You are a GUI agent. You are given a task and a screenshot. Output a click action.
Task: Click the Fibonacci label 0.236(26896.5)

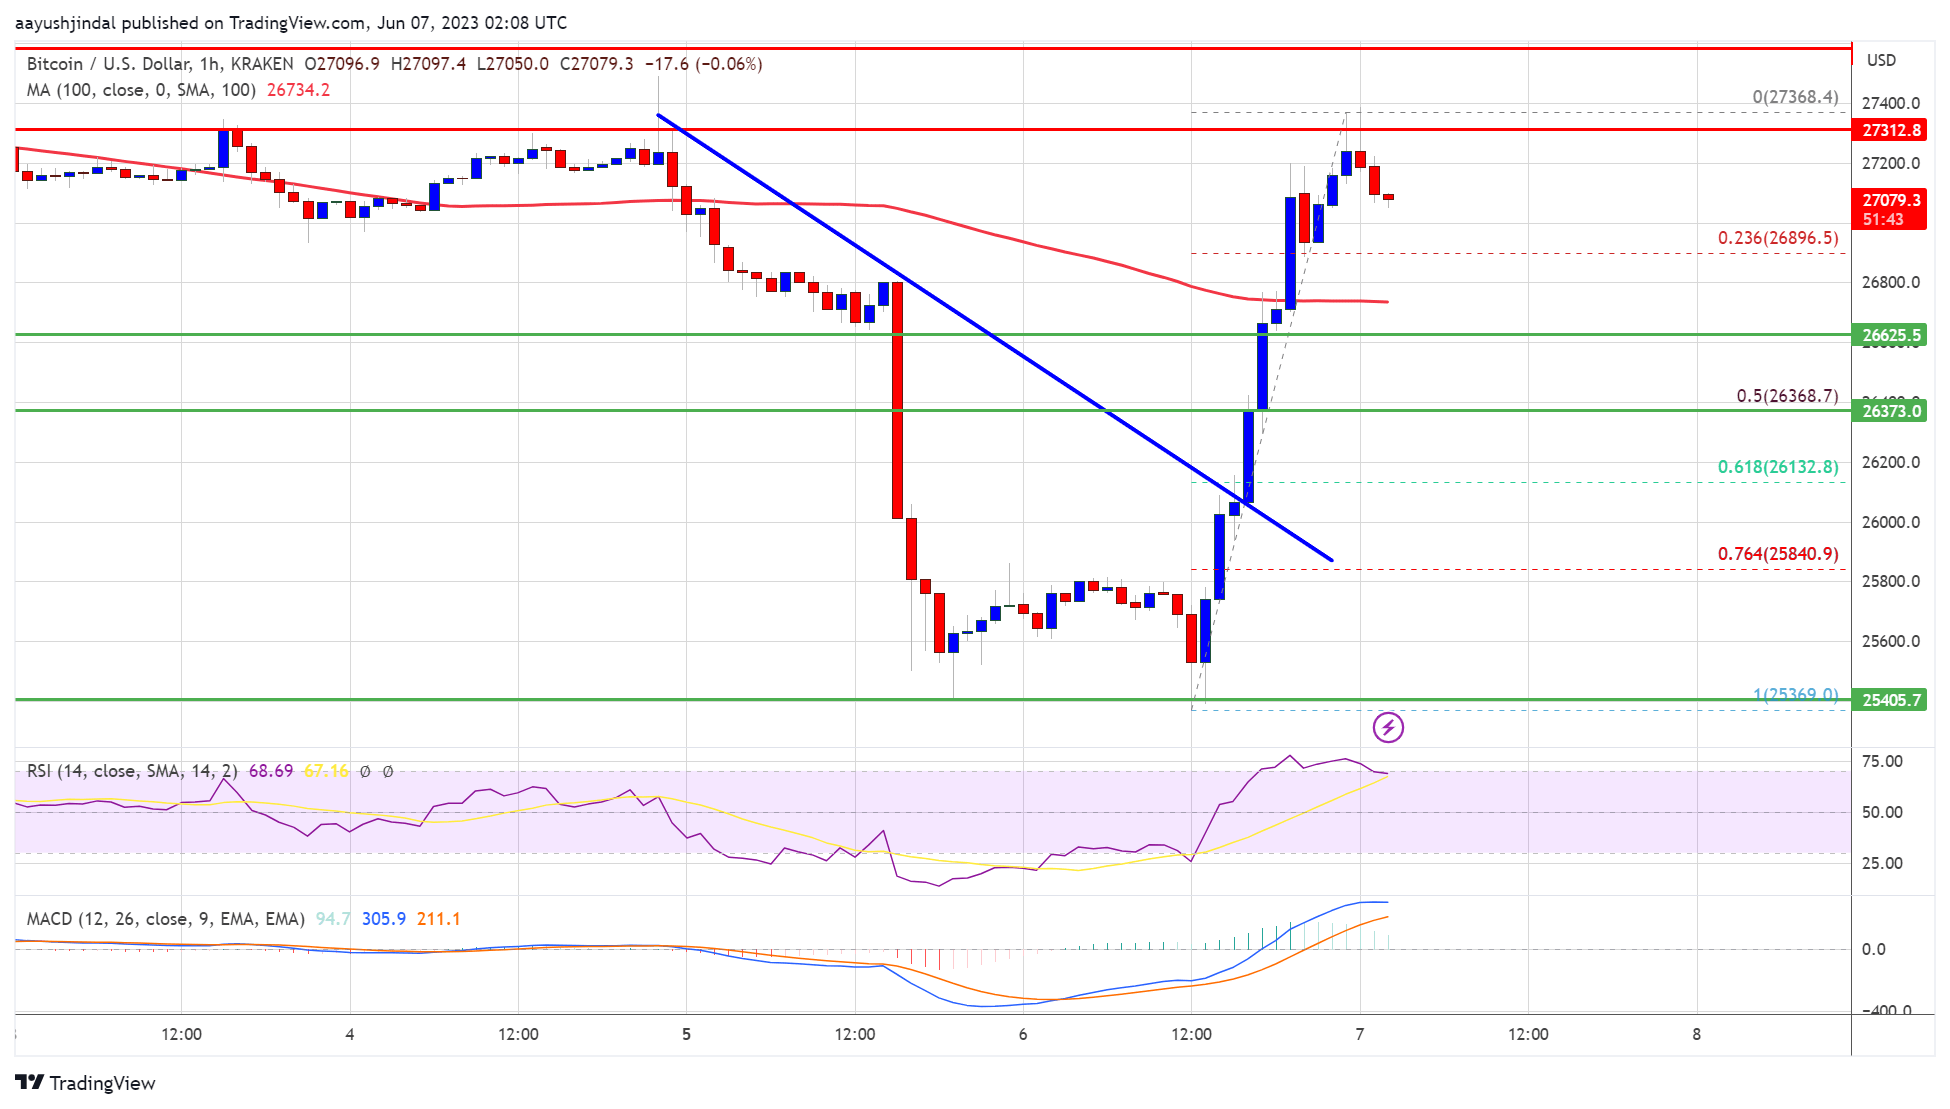1778,238
